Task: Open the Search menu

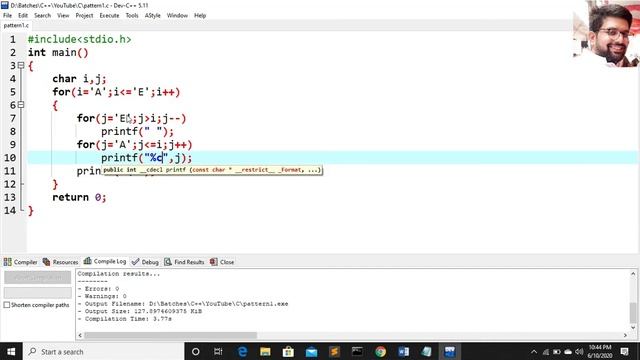Action: click(42, 16)
